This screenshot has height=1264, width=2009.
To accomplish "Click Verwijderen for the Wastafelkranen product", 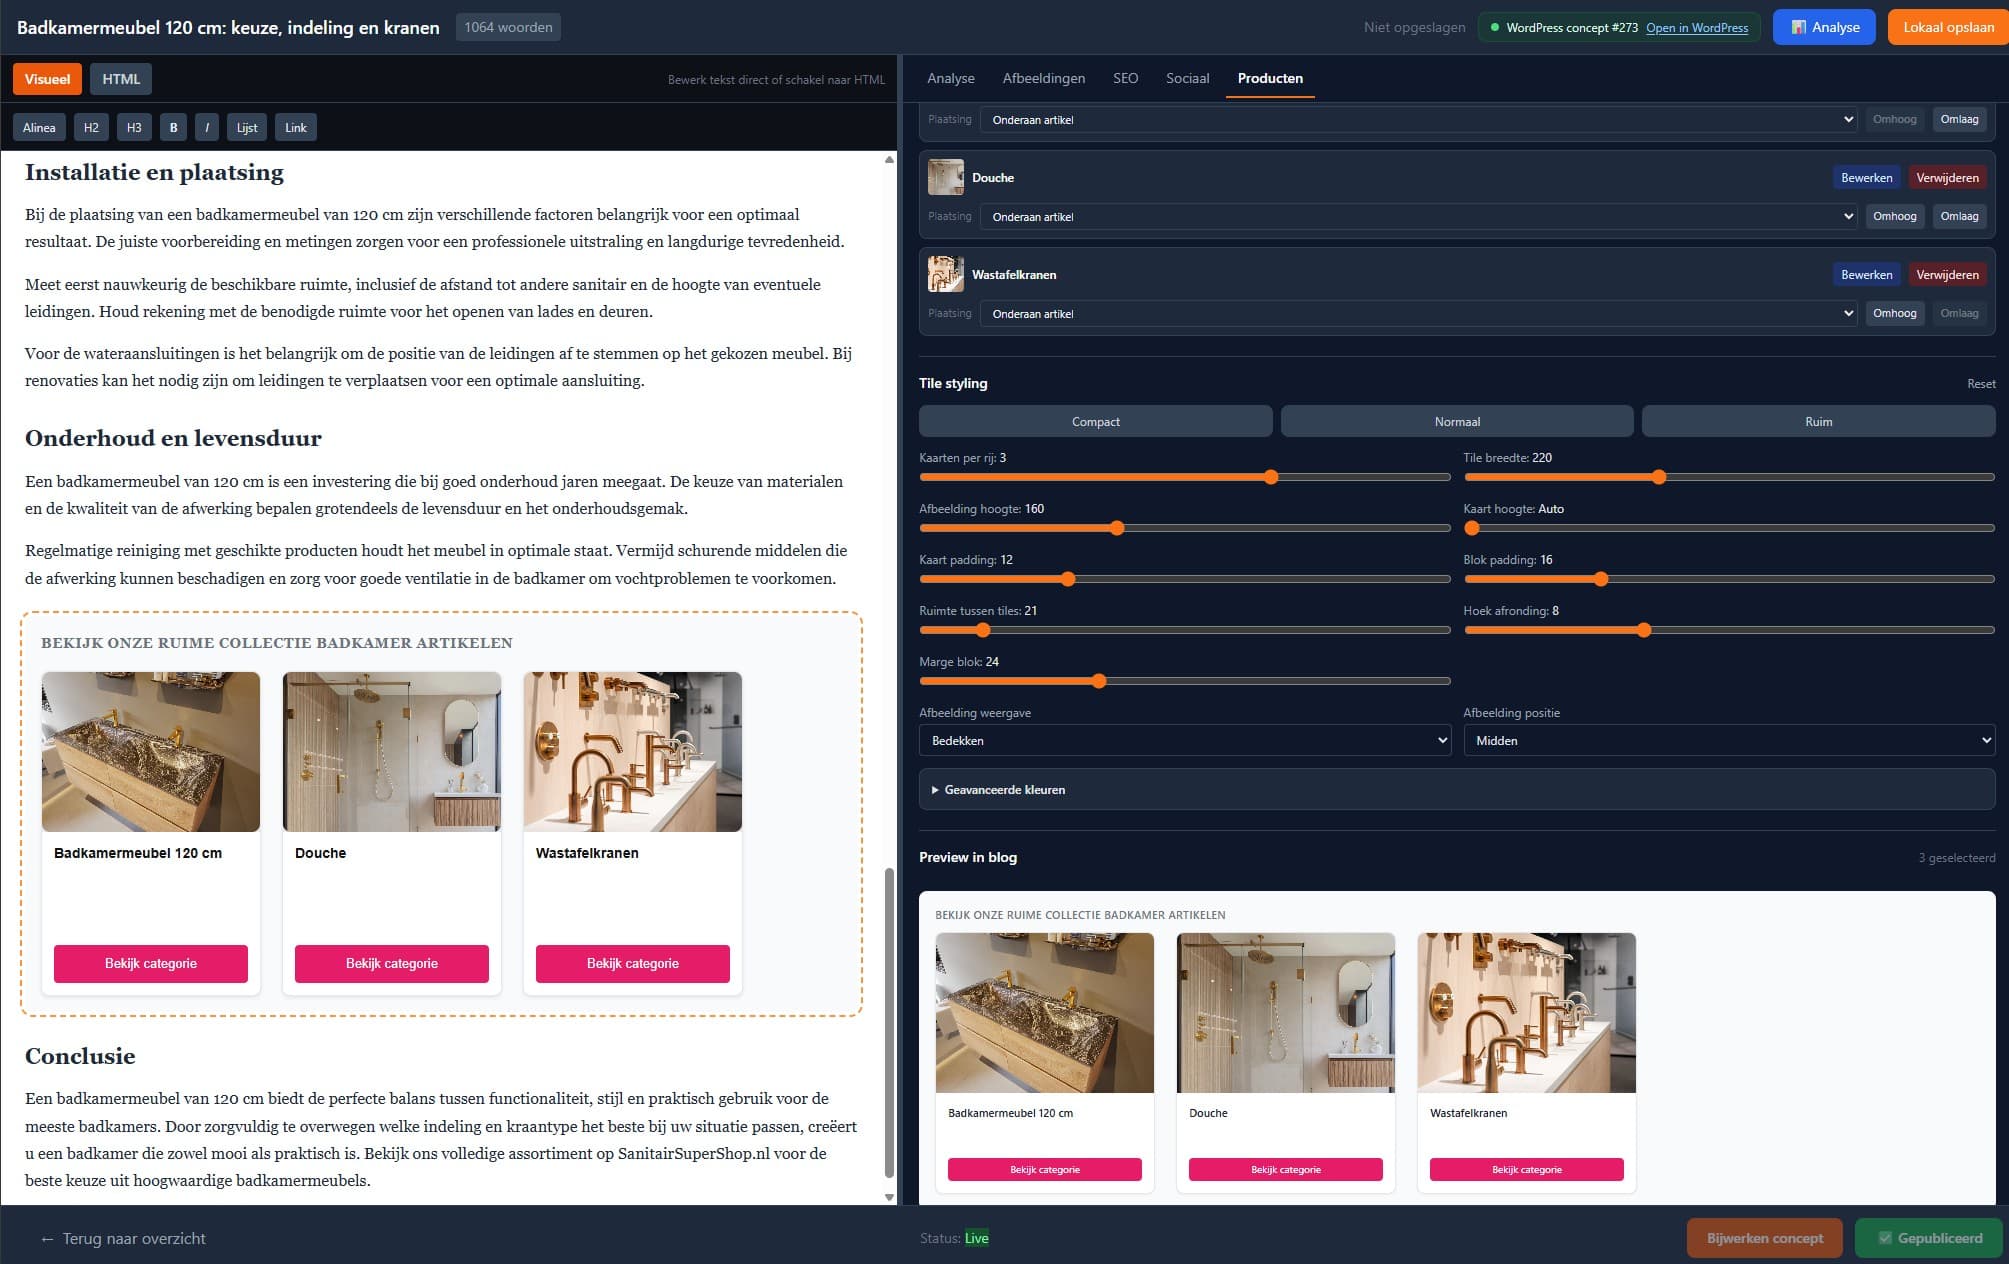I will [x=1947, y=274].
